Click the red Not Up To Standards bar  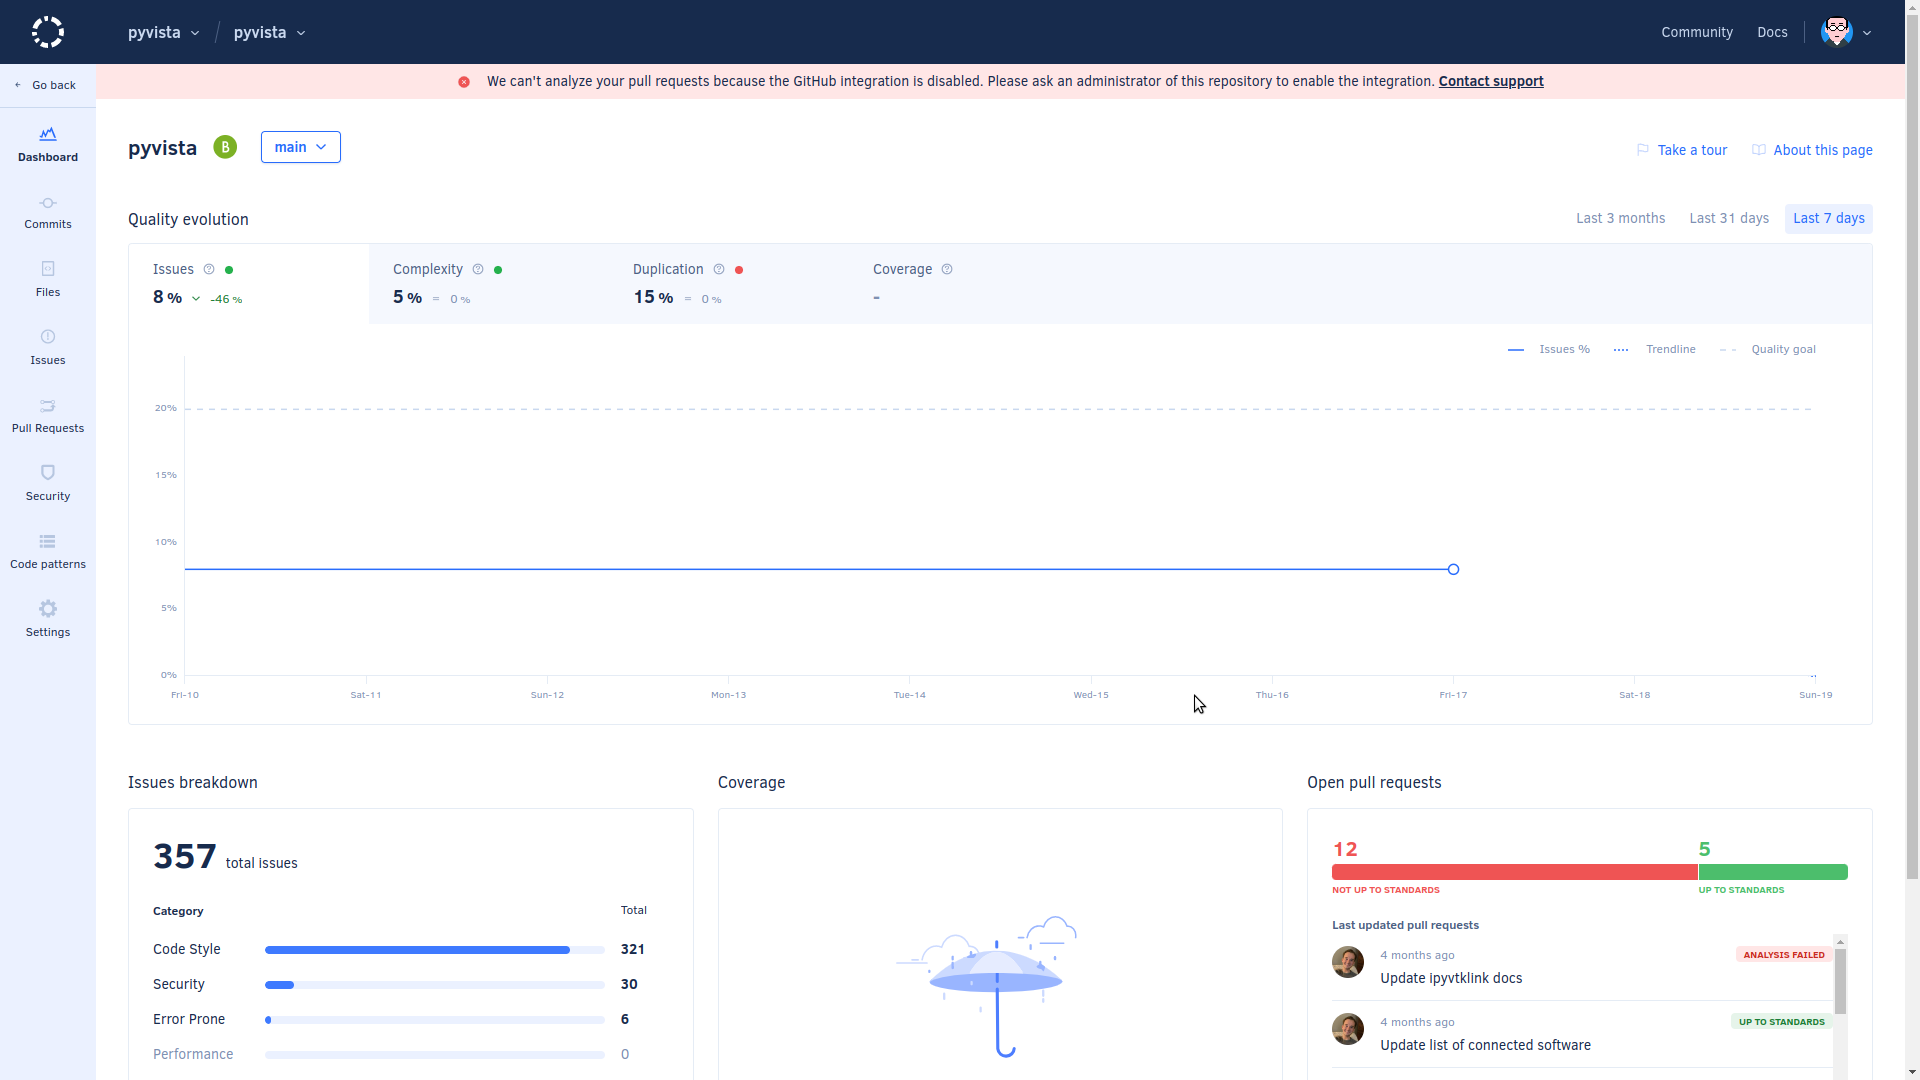[1514, 872]
